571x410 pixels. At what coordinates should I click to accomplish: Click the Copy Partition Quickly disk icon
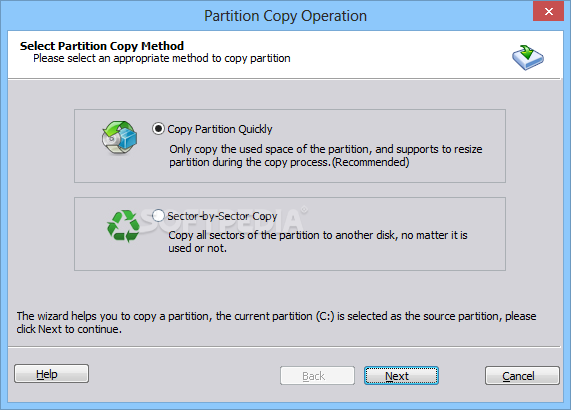(x=119, y=138)
